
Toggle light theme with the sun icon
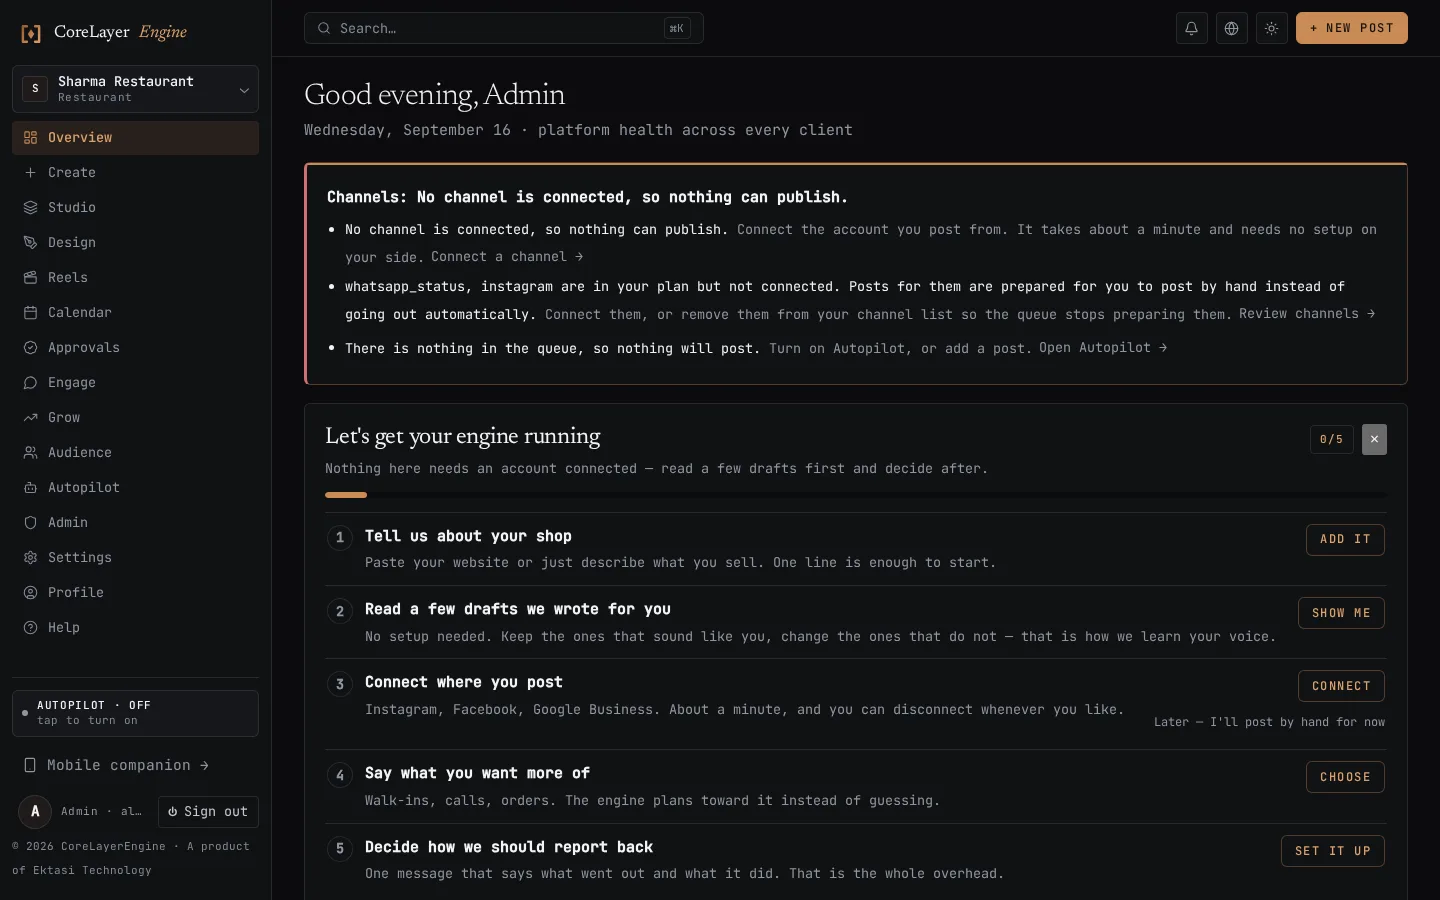click(1271, 28)
